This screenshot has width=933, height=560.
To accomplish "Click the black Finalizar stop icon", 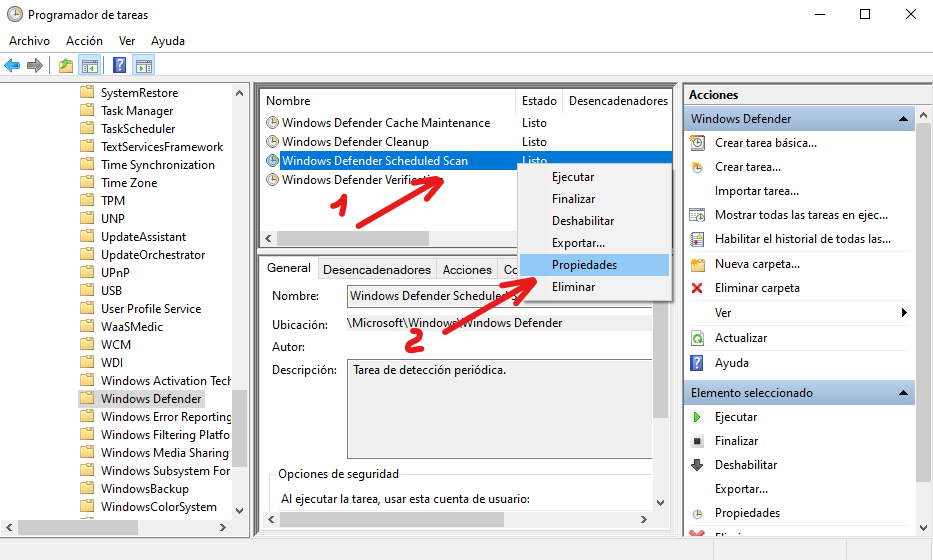I will [x=697, y=441].
